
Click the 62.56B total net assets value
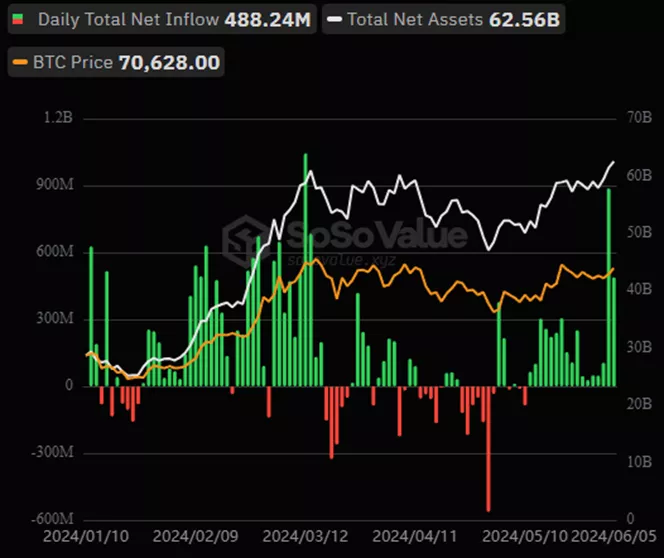coord(523,19)
